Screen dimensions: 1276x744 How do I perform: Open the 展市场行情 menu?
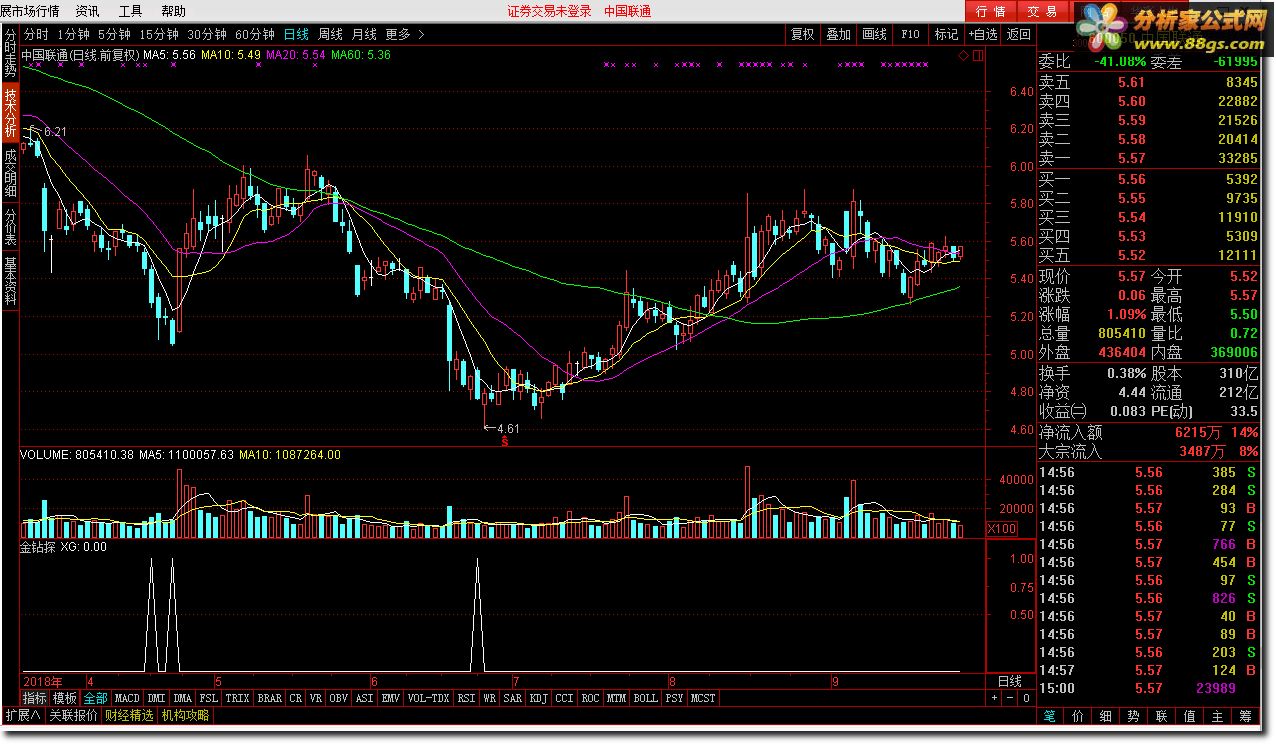30,11
